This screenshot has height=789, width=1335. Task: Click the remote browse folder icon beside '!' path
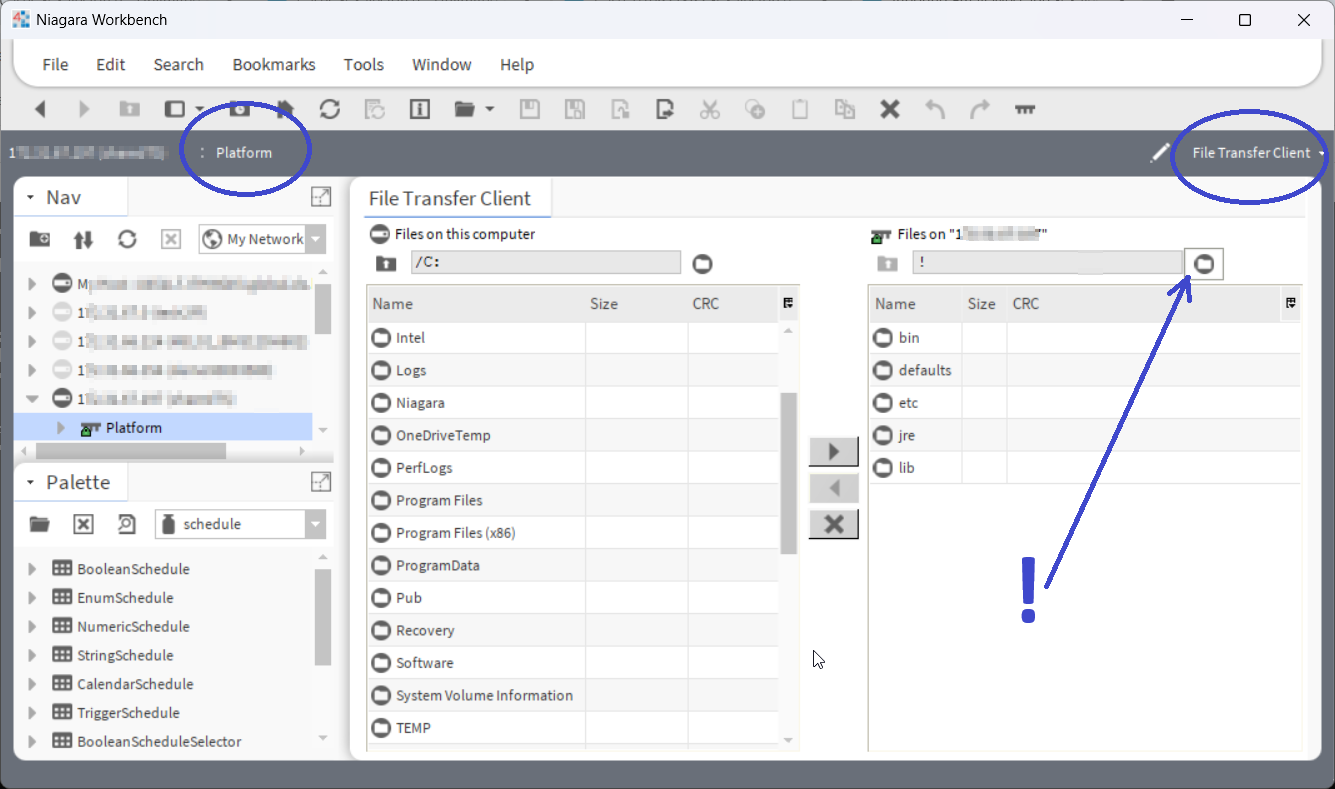[1204, 264]
